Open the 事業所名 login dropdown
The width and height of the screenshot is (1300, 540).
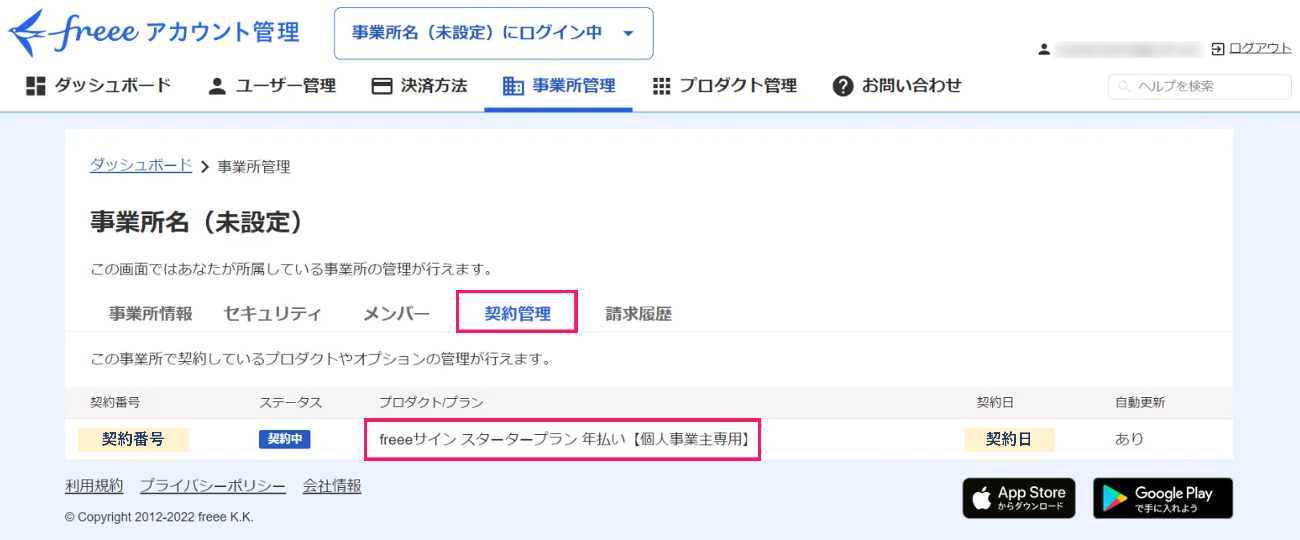pos(493,33)
